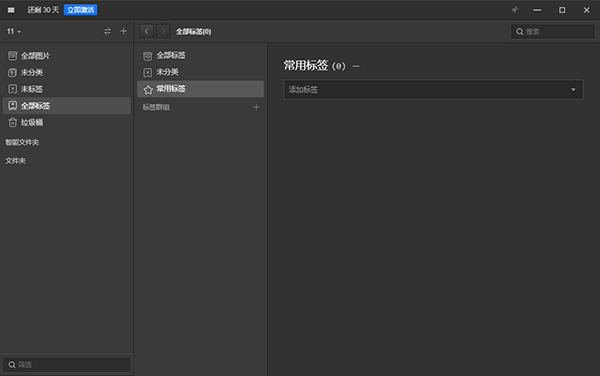Click the 未标签 sidebar icon
This screenshot has width=600, height=376.
13,89
